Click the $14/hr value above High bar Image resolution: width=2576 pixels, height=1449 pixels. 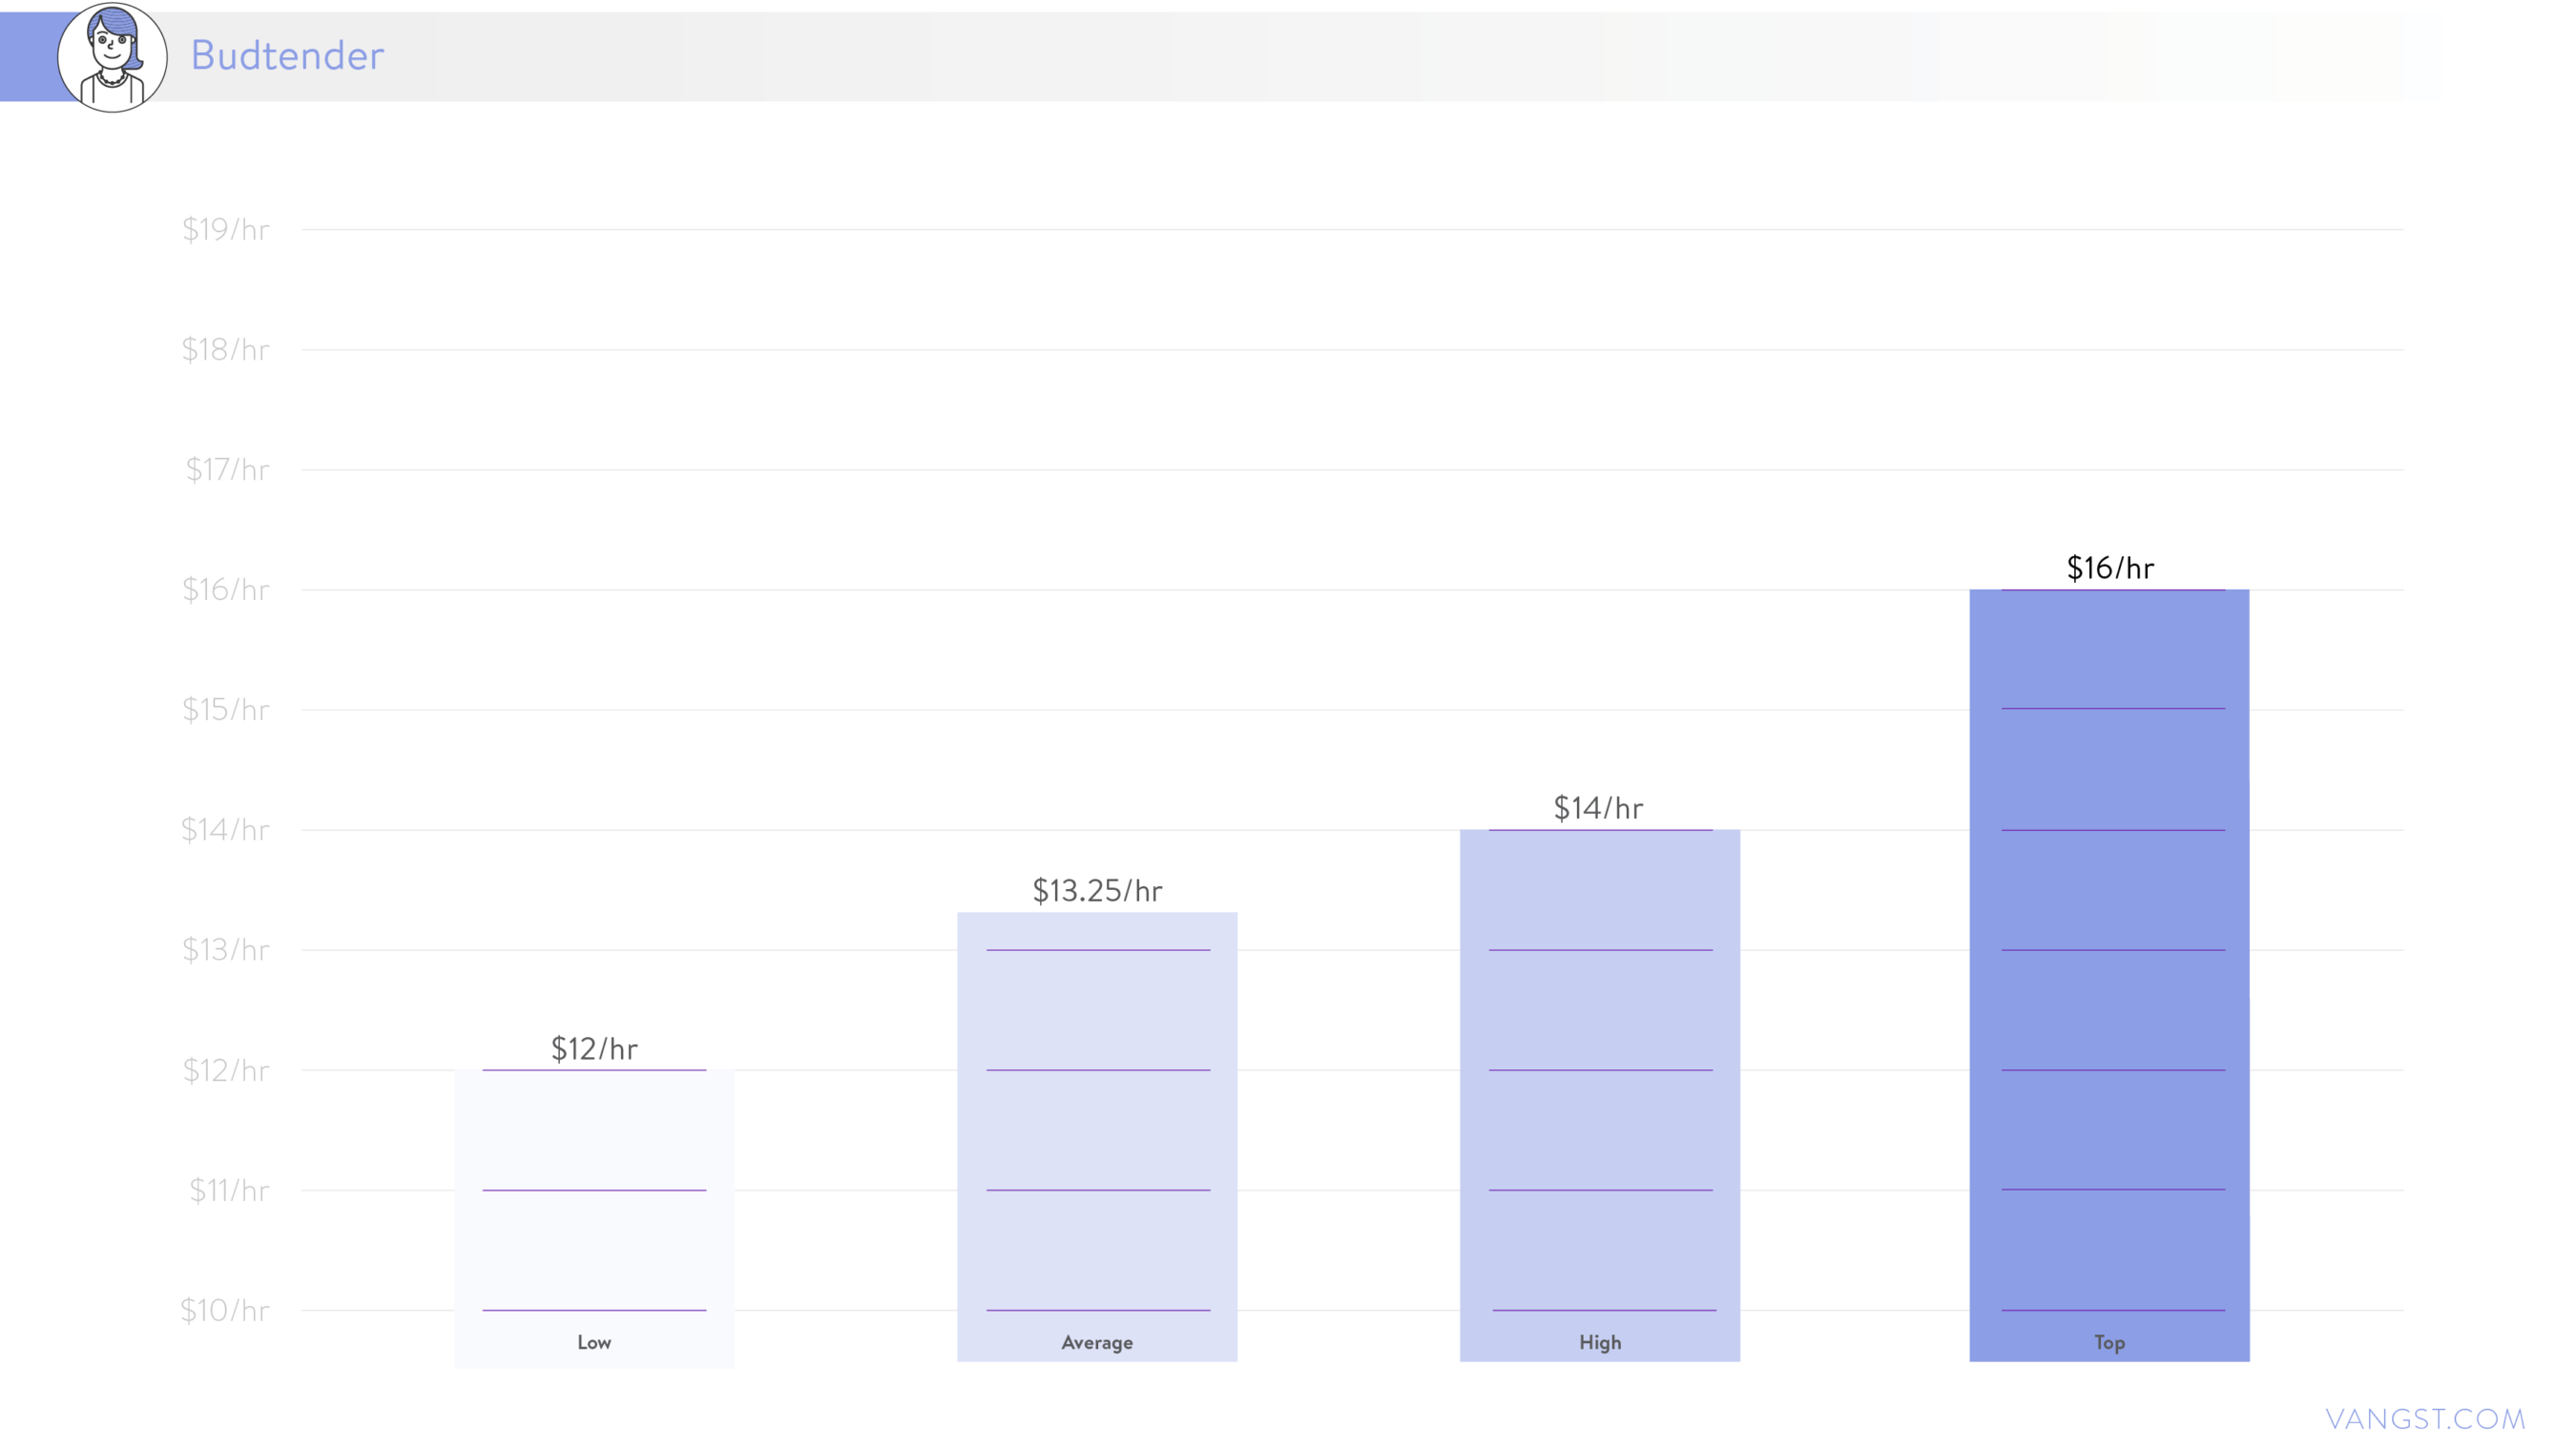pyautogui.click(x=1598, y=808)
